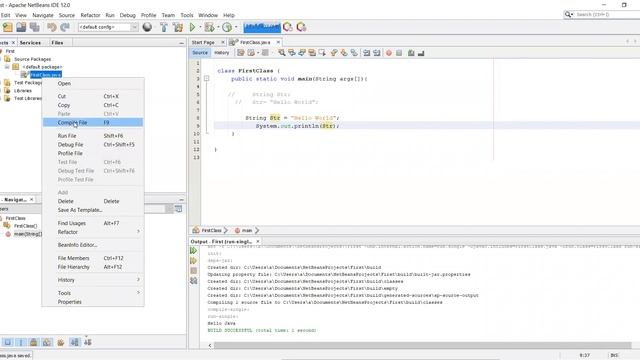The width and height of the screenshot is (640, 360).
Task: Click the Save All toolbar icon
Action: coord(35,27)
